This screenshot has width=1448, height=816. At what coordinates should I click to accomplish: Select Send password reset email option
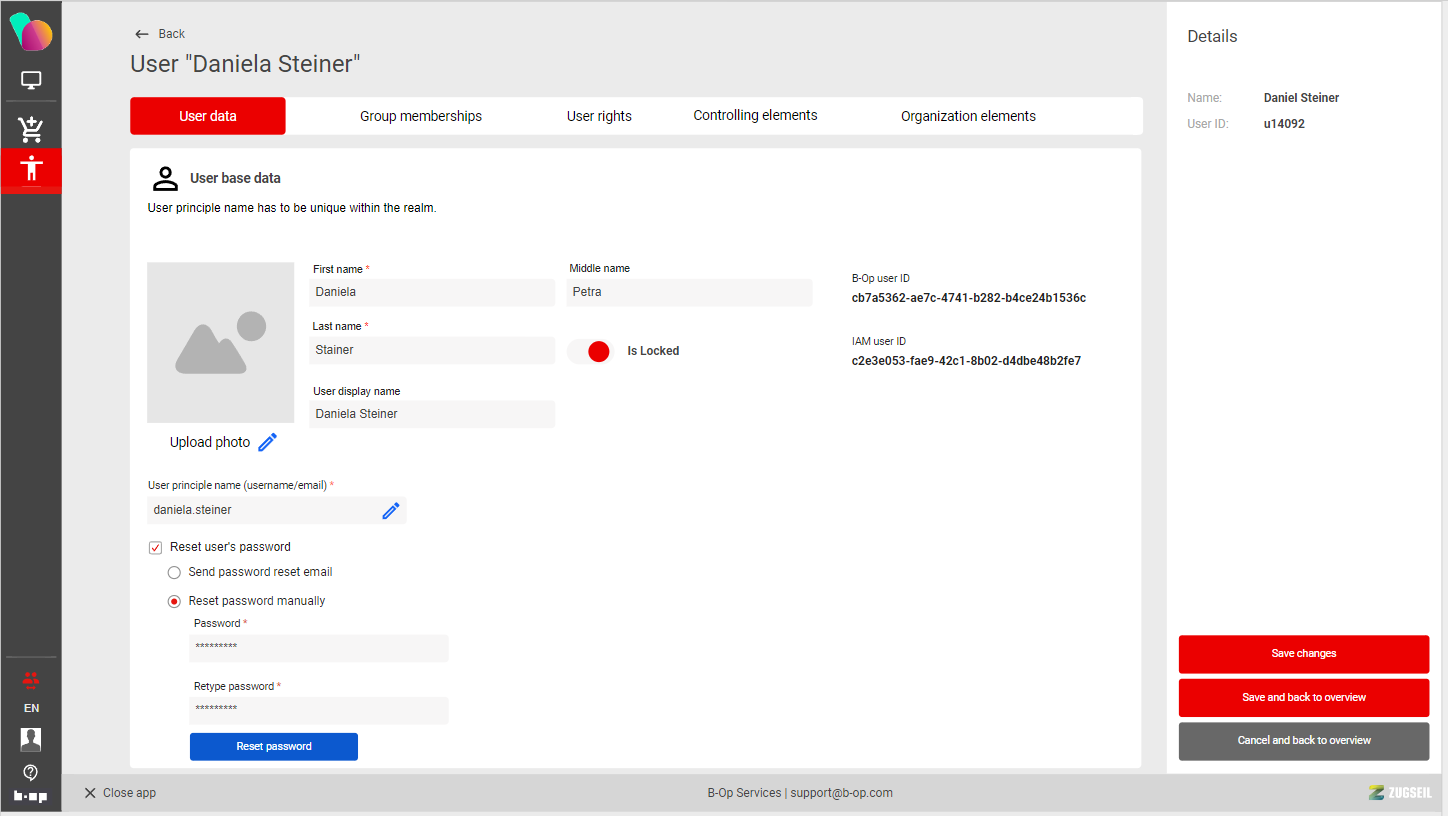(174, 572)
